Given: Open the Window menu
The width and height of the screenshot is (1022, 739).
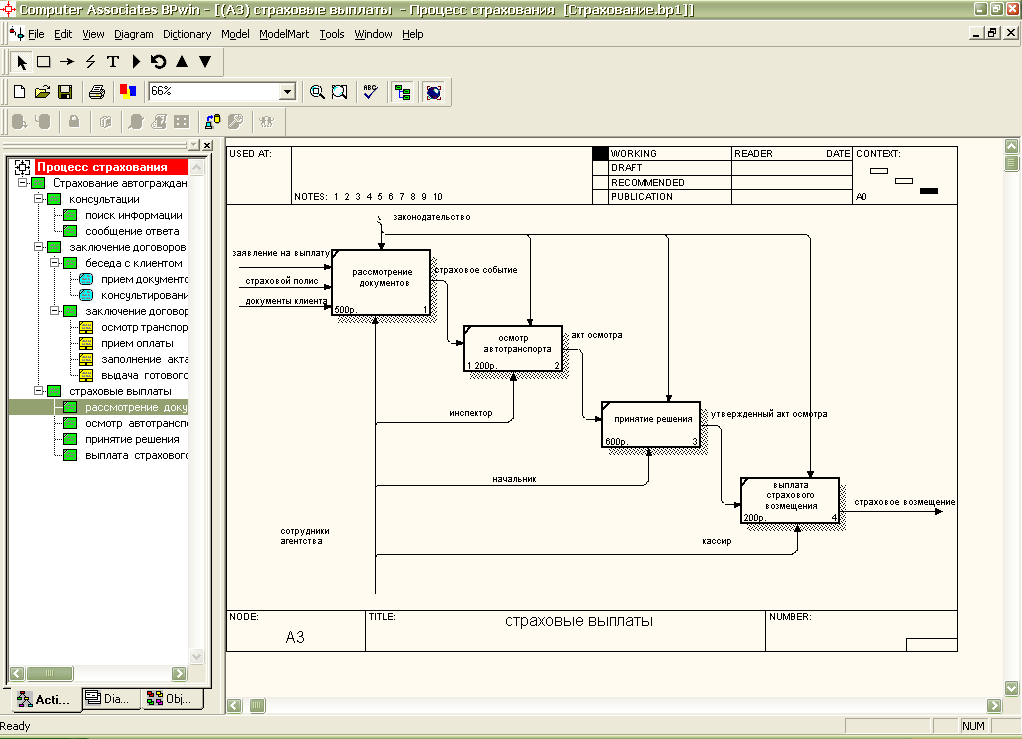Looking at the screenshot, I should click(x=373, y=34).
